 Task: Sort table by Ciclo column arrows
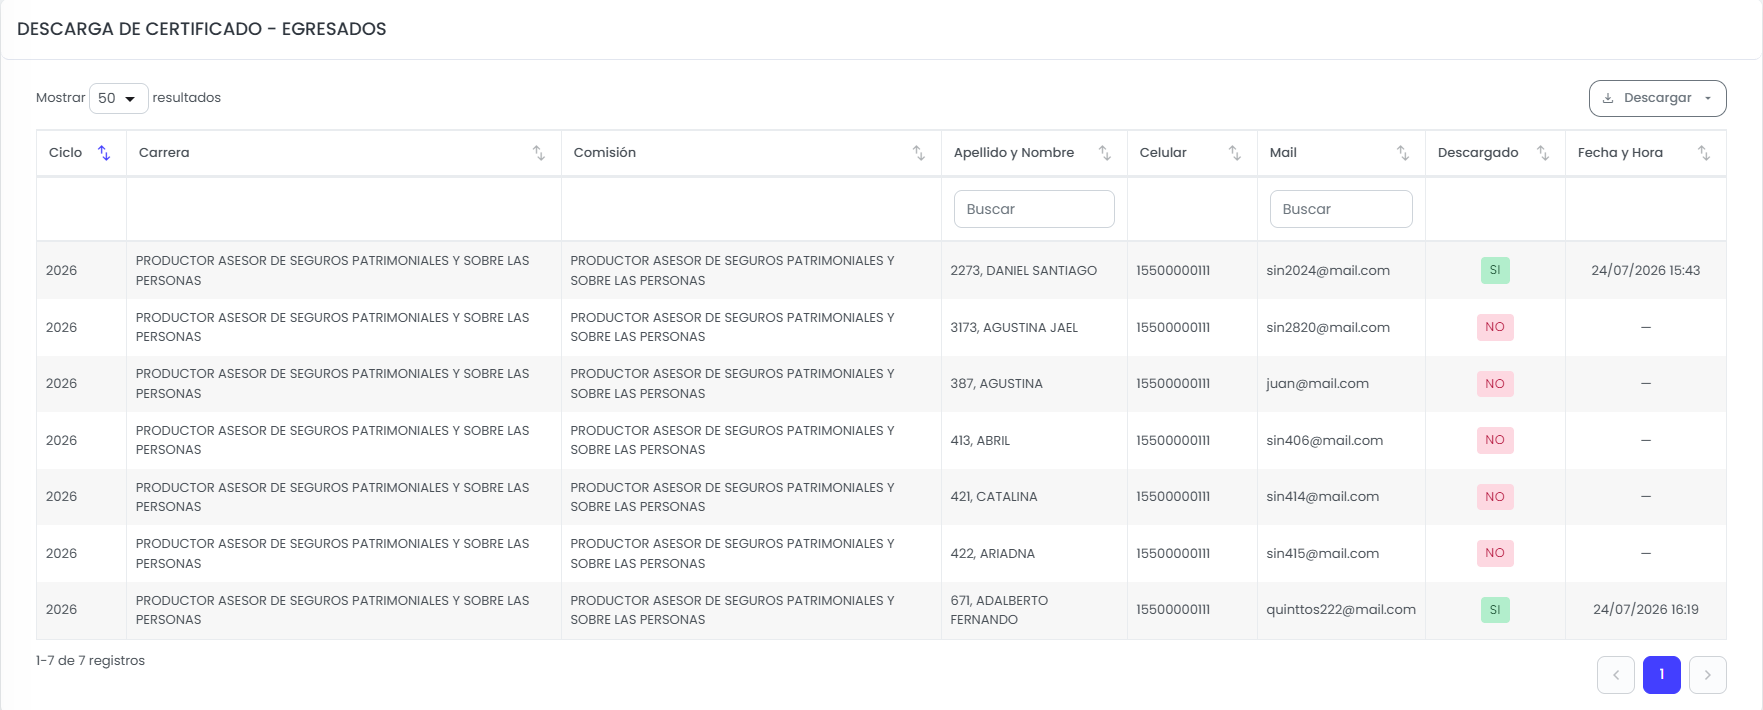104,153
